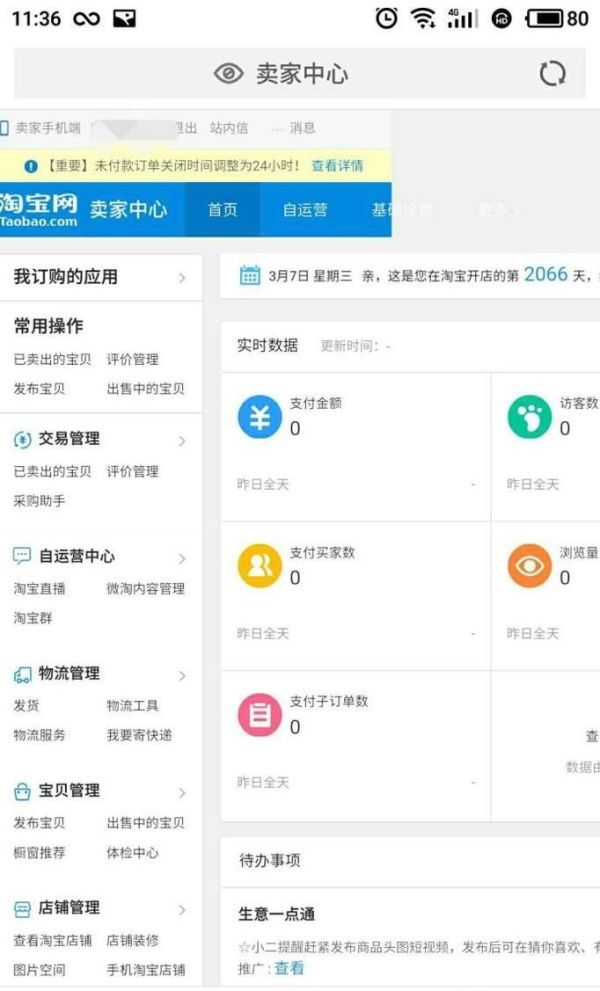This screenshot has height=991, width=600.
Task: Expand the 我订购的应用 section
Action: pyautogui.click(x=180, y=277)
